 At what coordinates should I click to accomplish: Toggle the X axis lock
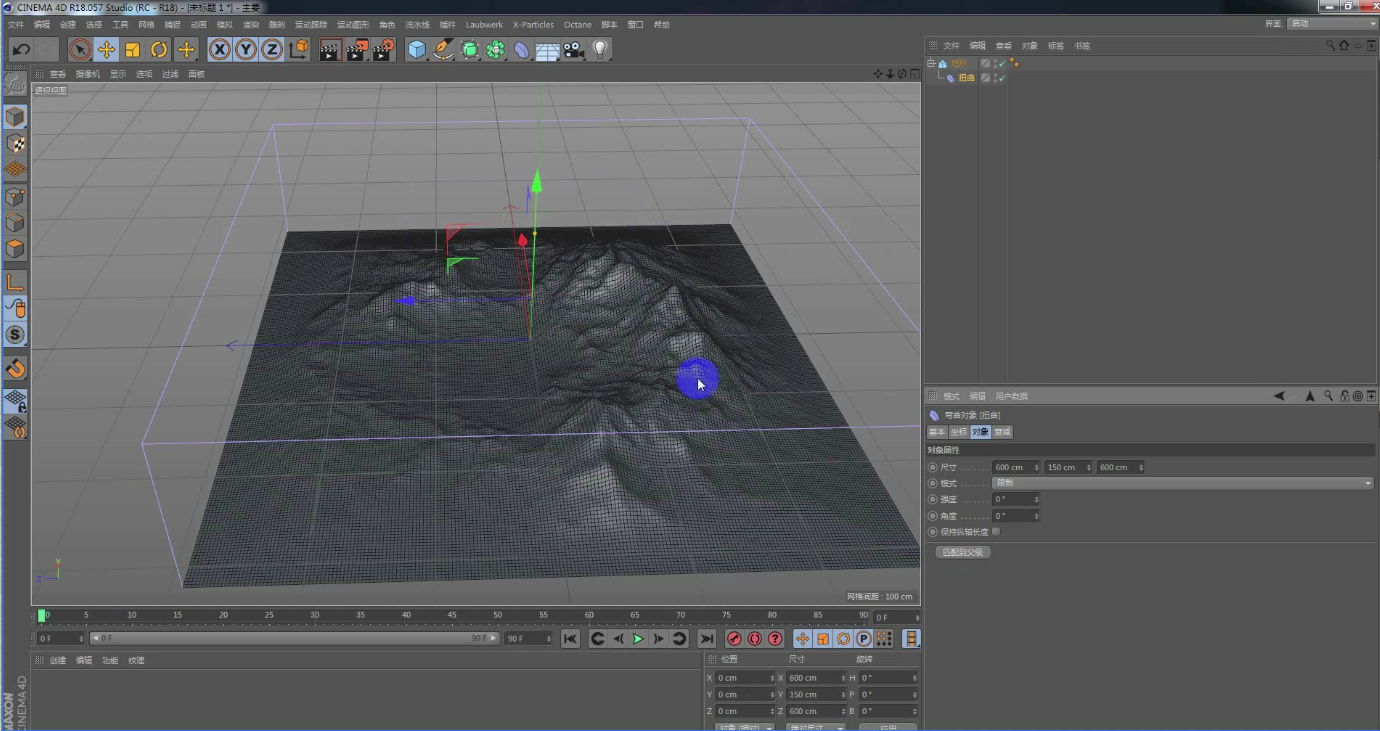tap(220, 50)
